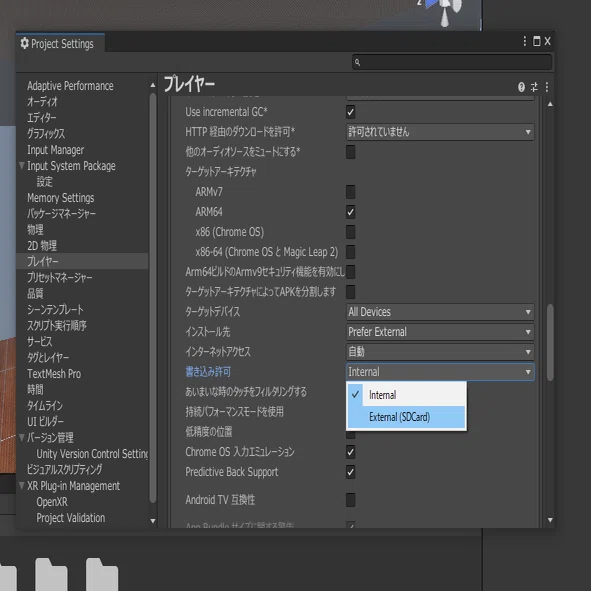This screenshot has height=591, width=591.
Task: Select OpenXR settings category
Action: [52, 502]
